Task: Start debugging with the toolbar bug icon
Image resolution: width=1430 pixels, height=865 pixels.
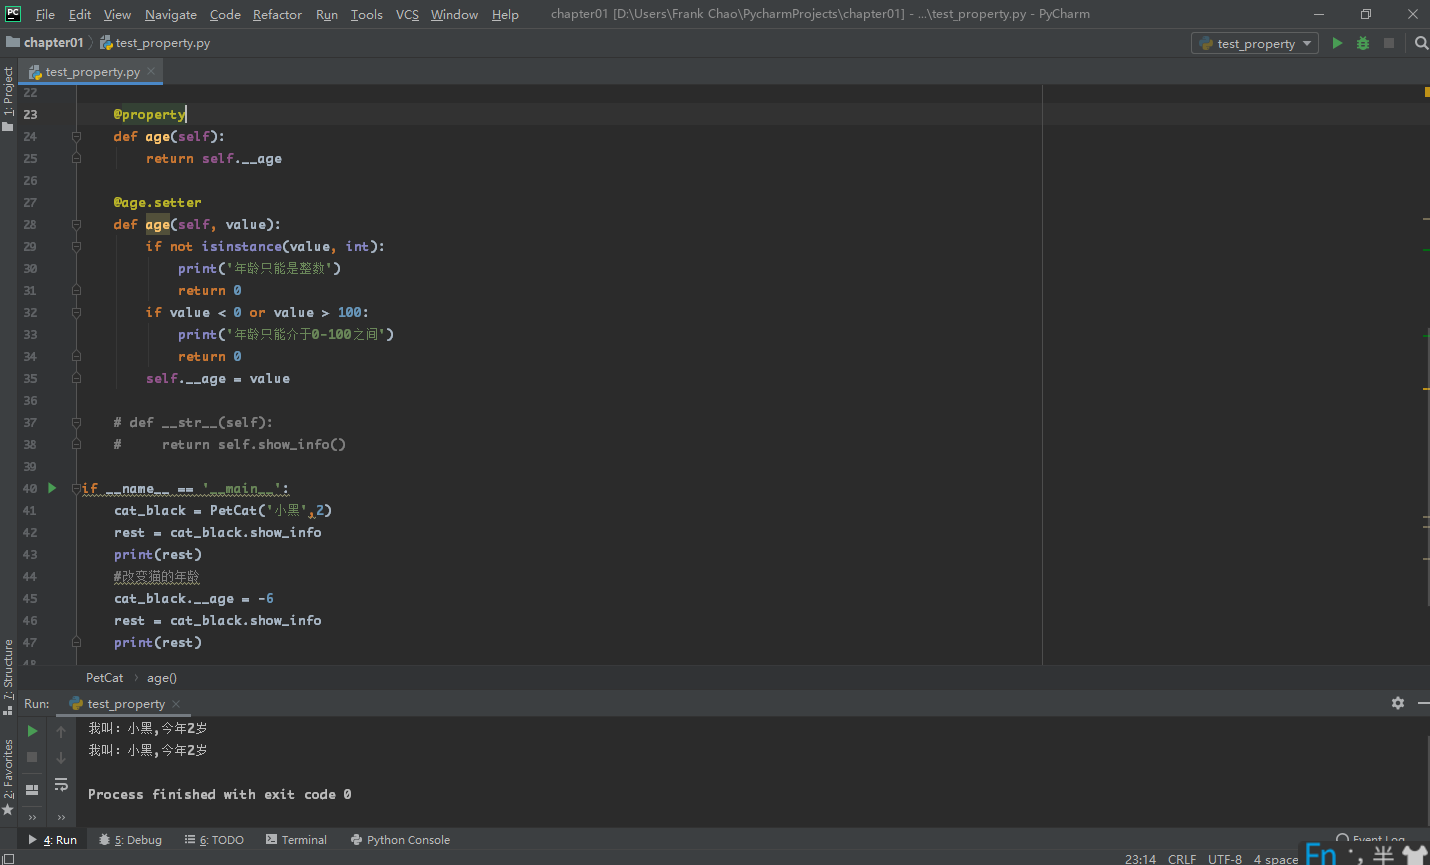Action: [x=1362, y=43]
